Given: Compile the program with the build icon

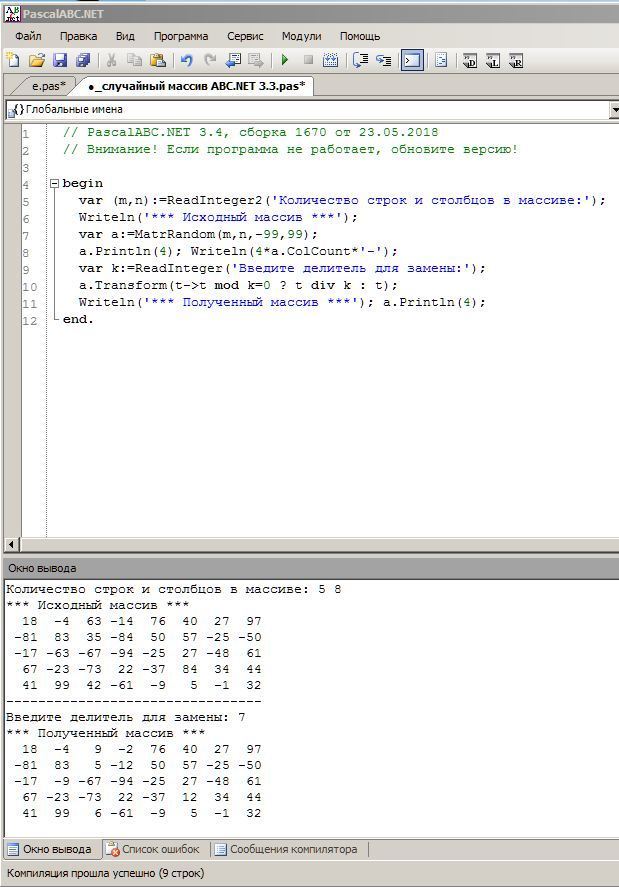Looking at the screenshot, I should pyautogui.click(x=330, y=60).
